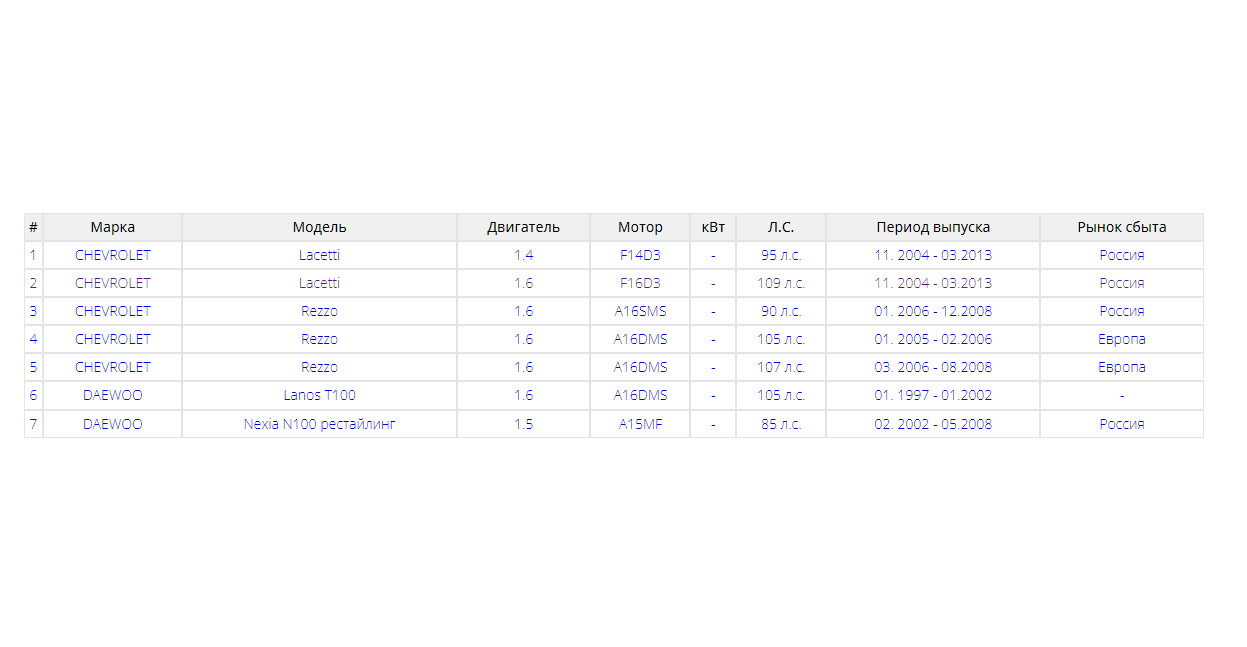Select the A16SMS motor link
Image resolution: width=1247 pixels, height=647 pixels.
click(x=640, y=311)
